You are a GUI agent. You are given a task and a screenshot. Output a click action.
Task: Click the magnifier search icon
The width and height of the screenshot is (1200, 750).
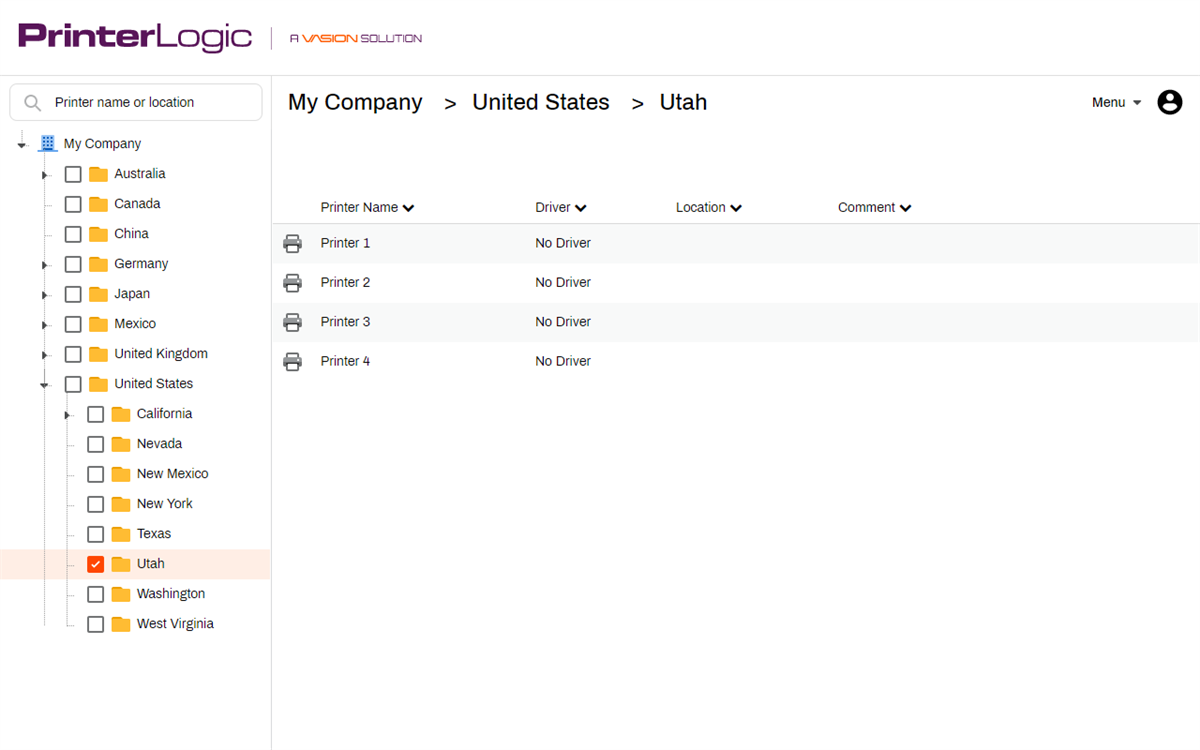pyautogui.click(x=33, y=103)
